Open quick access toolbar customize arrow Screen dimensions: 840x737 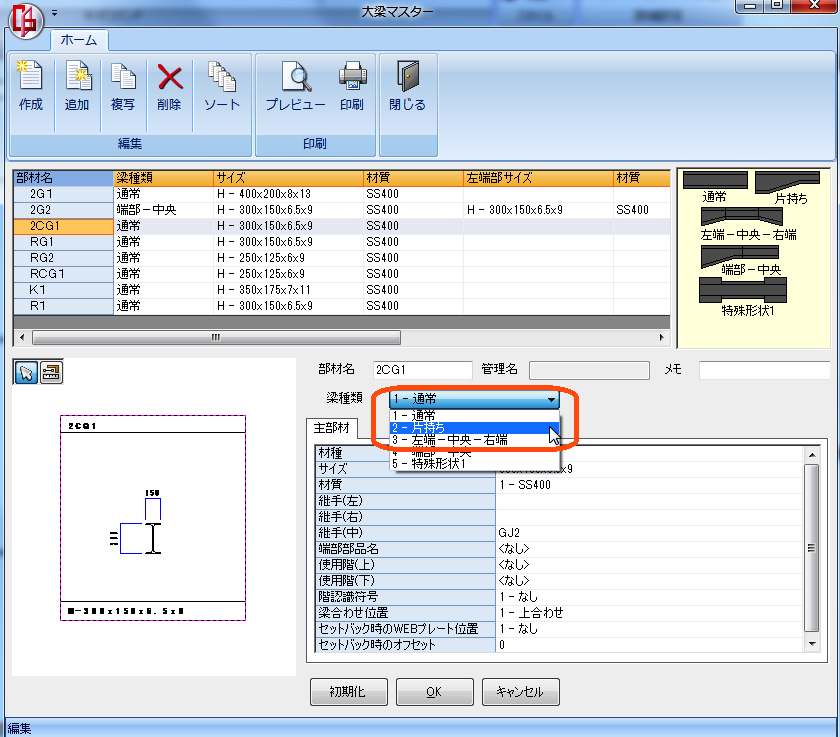[54, 12]
